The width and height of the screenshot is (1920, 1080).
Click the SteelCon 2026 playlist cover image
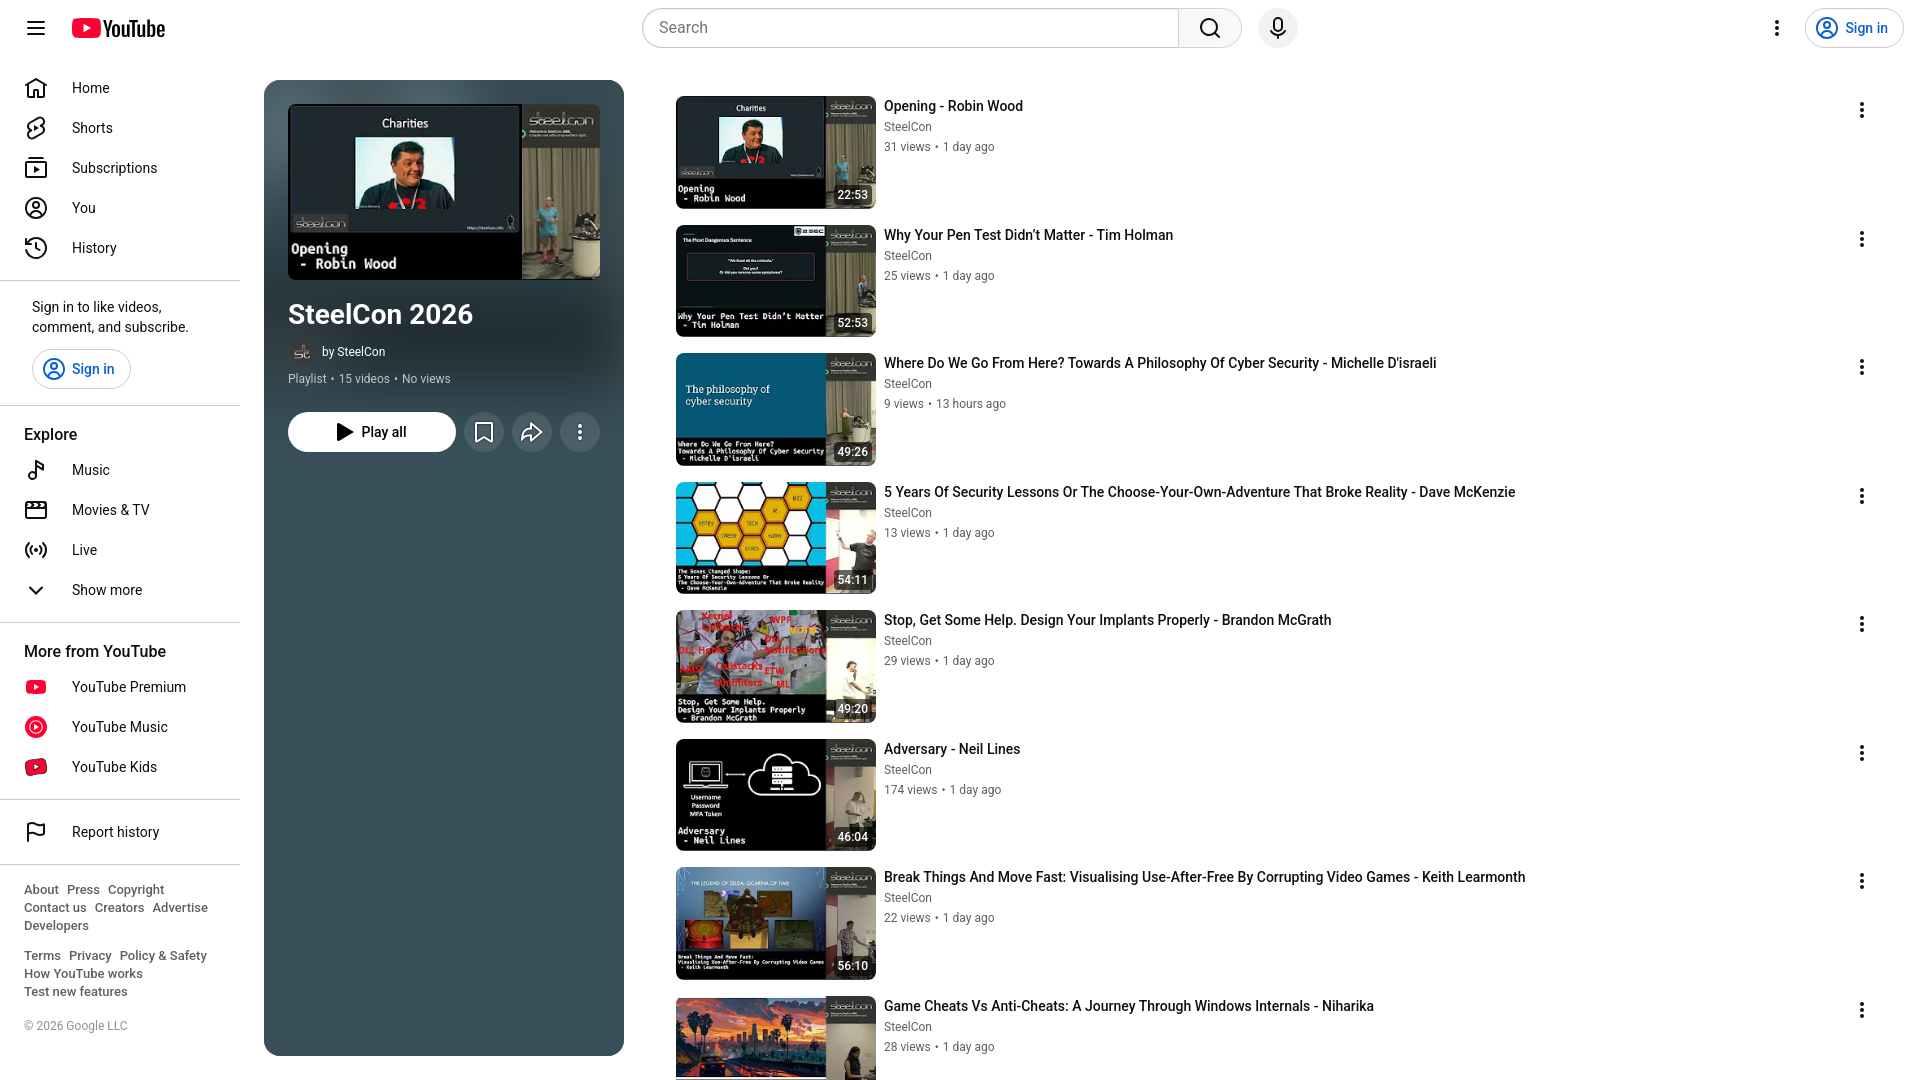(444, 192)
